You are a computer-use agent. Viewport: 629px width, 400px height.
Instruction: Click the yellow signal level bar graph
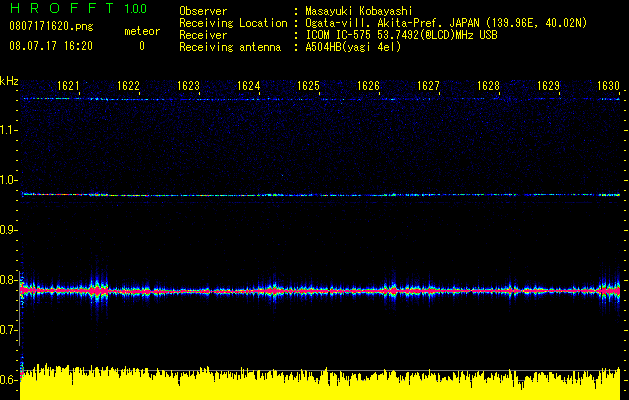(320, 383)
